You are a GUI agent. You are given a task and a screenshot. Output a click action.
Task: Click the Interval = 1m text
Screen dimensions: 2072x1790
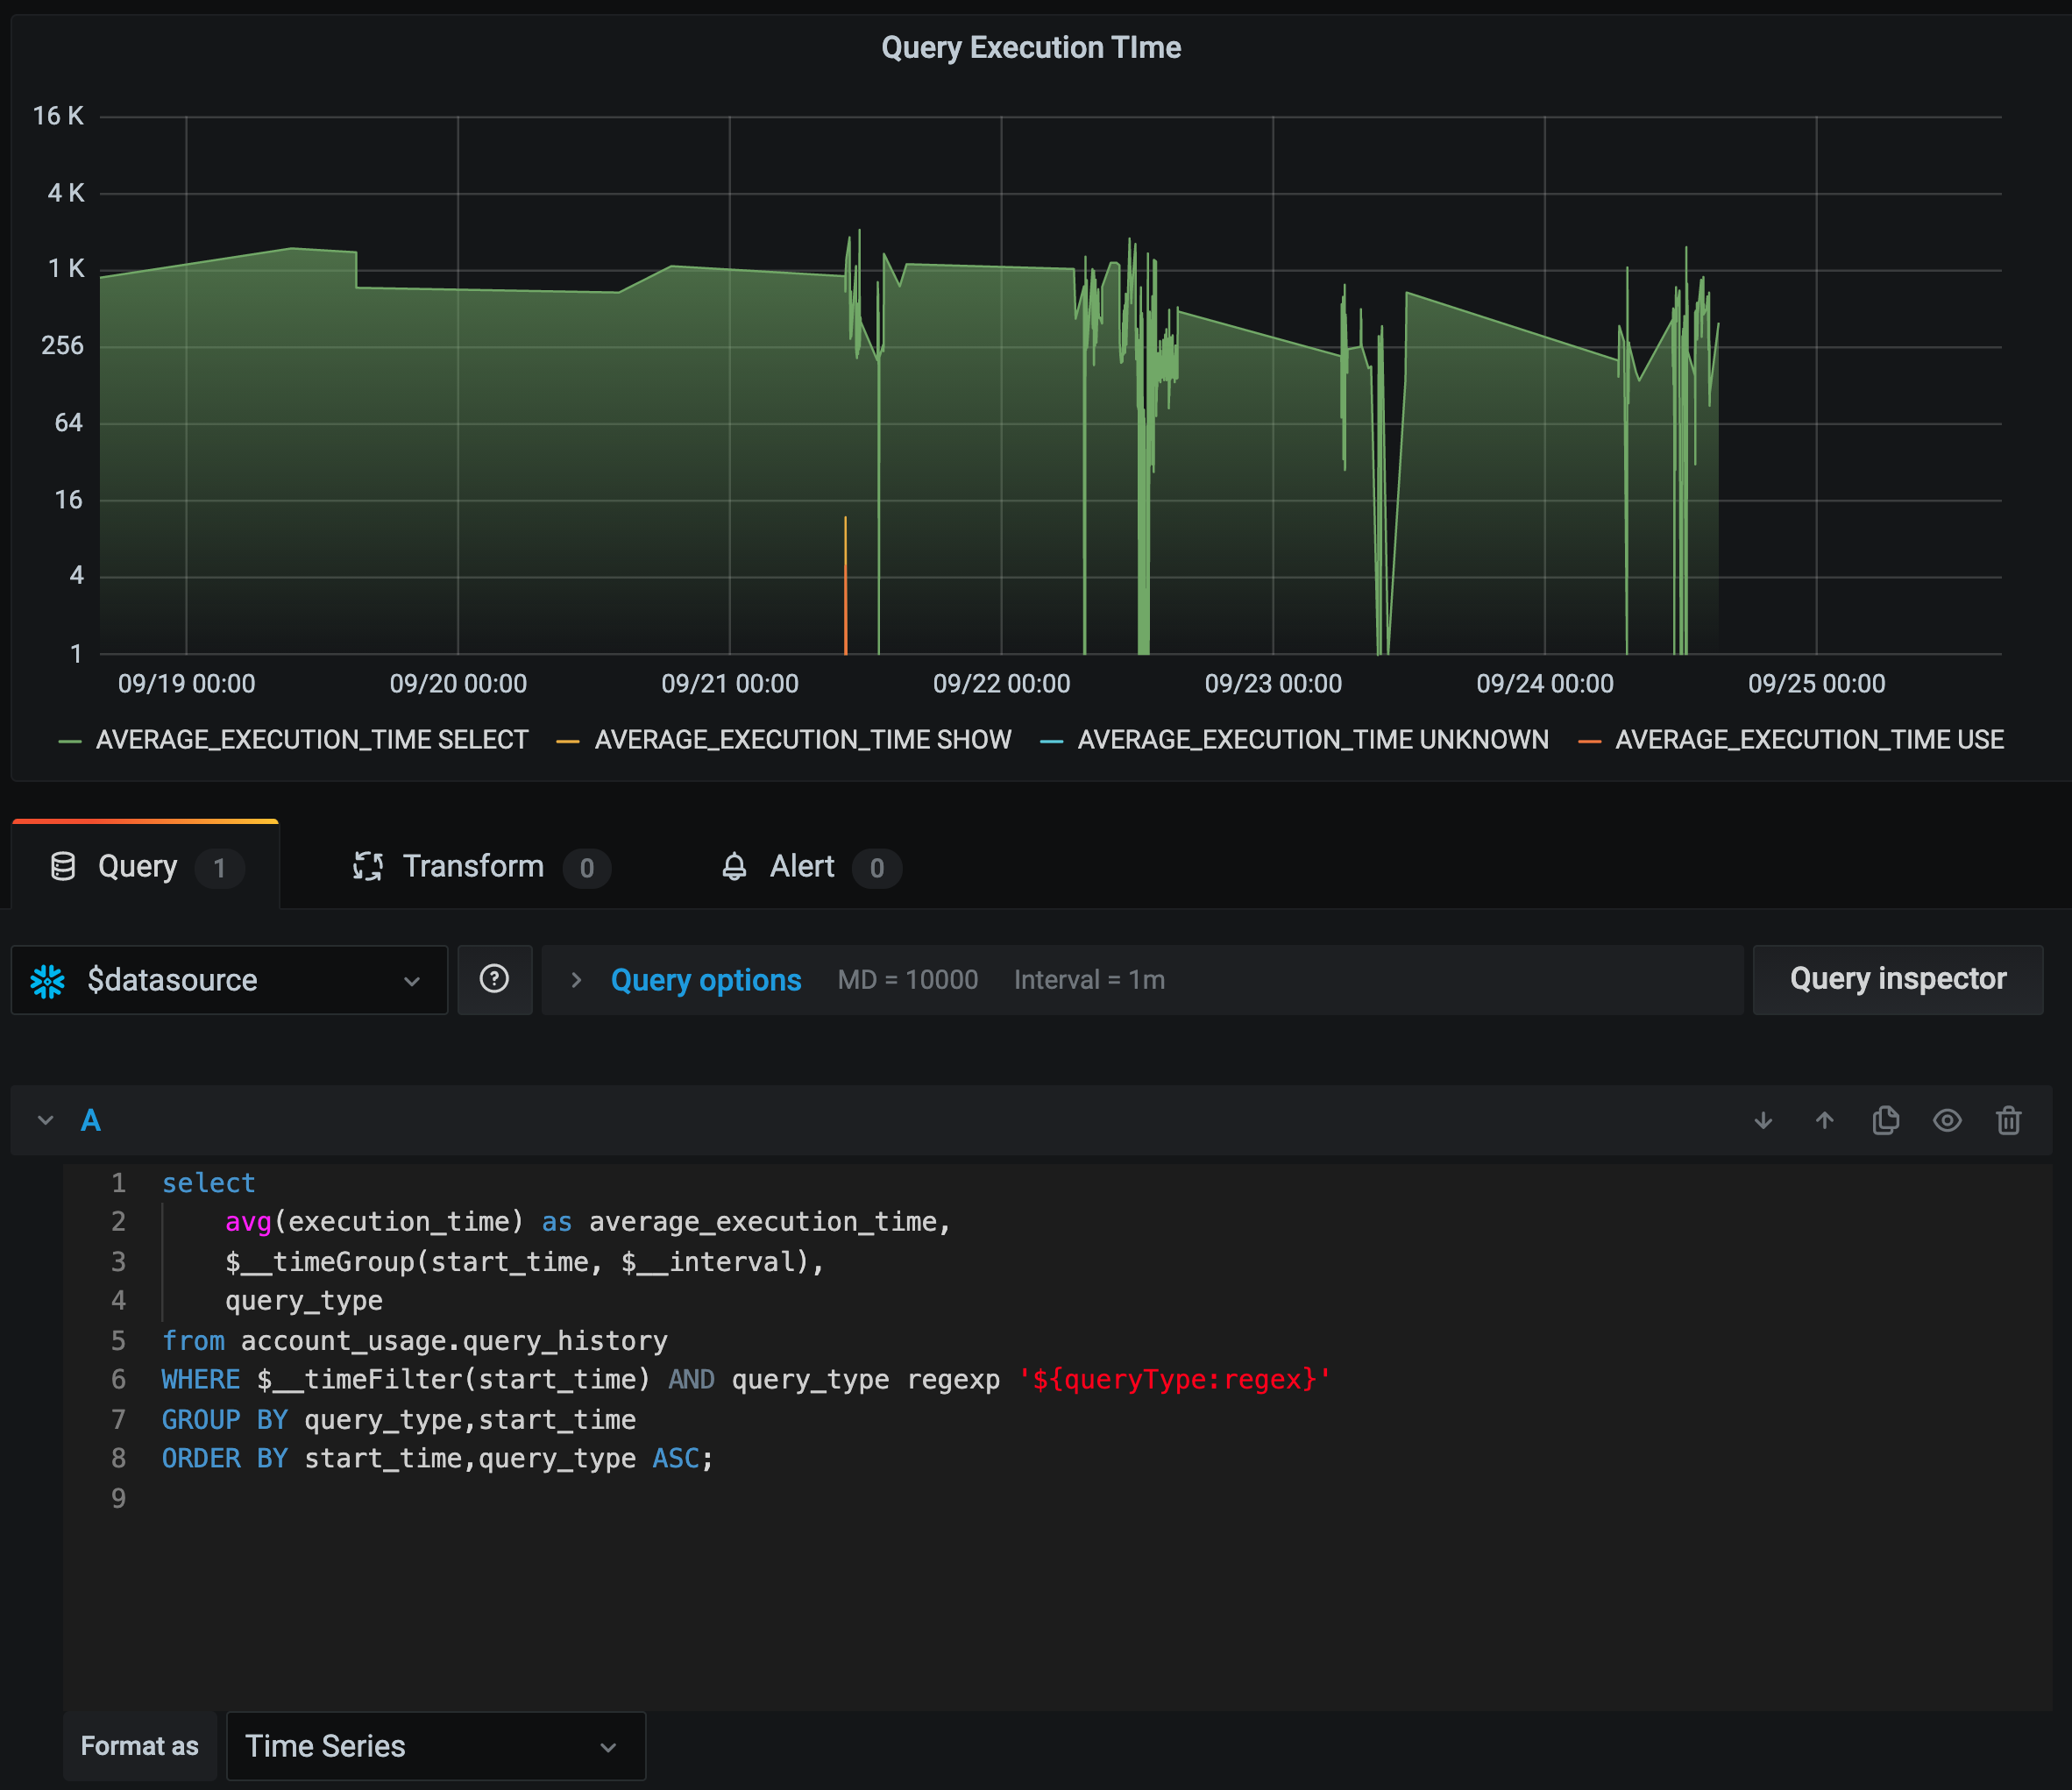click(x=1089, y=980)
